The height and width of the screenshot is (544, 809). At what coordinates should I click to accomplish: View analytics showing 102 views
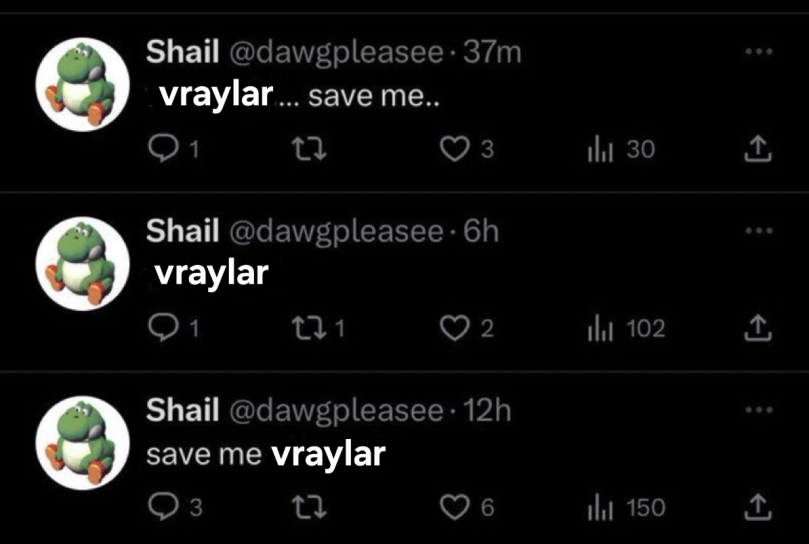[600, 329]
